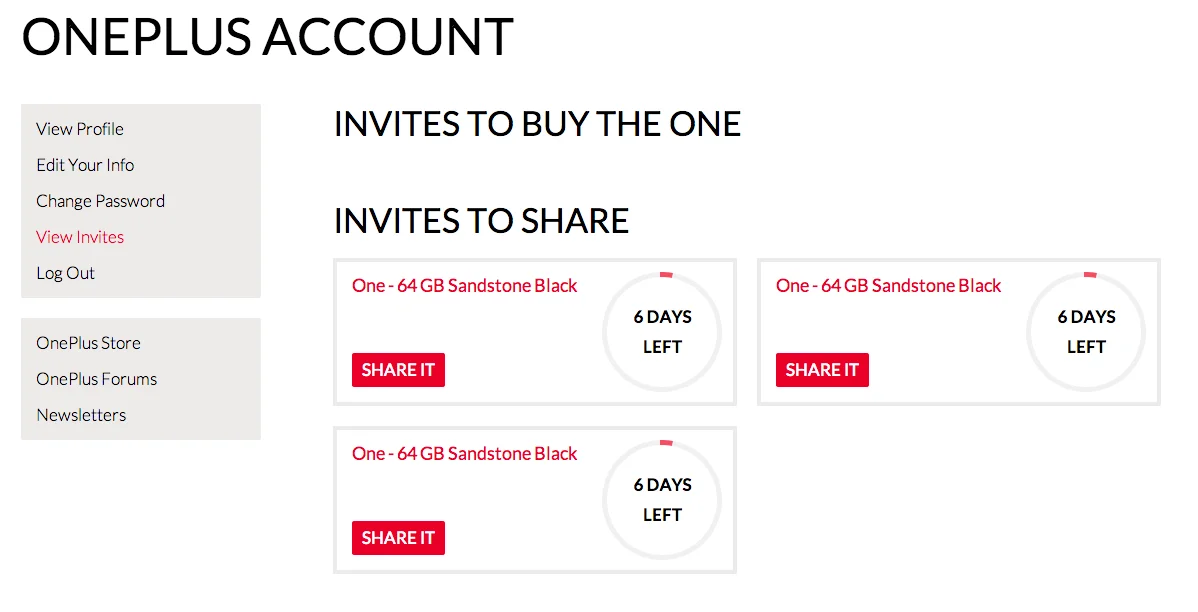This screenshot has width=1198, height=612.
Task: Select the highlighted View Invites link
Action: coord(80,237)
